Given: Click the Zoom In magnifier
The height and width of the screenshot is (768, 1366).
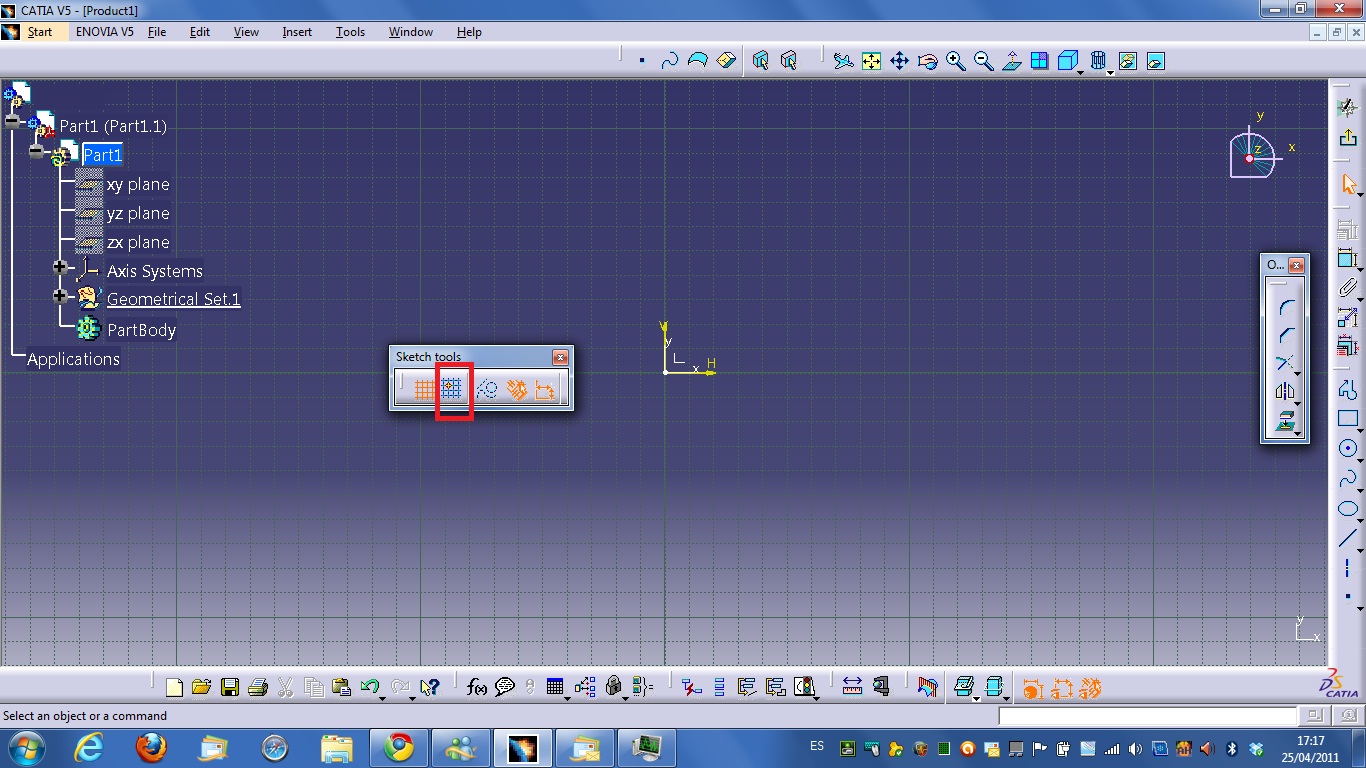Looking at the screenshot, I should [x=956, y=61].
